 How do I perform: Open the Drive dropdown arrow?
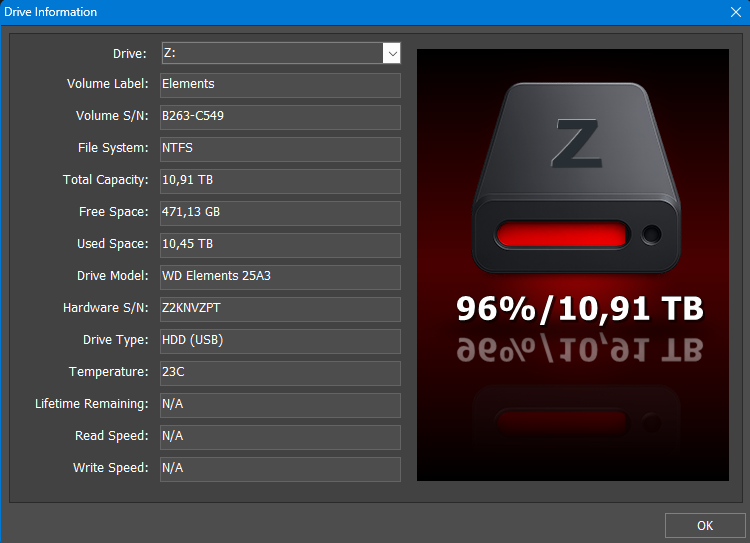391,53
